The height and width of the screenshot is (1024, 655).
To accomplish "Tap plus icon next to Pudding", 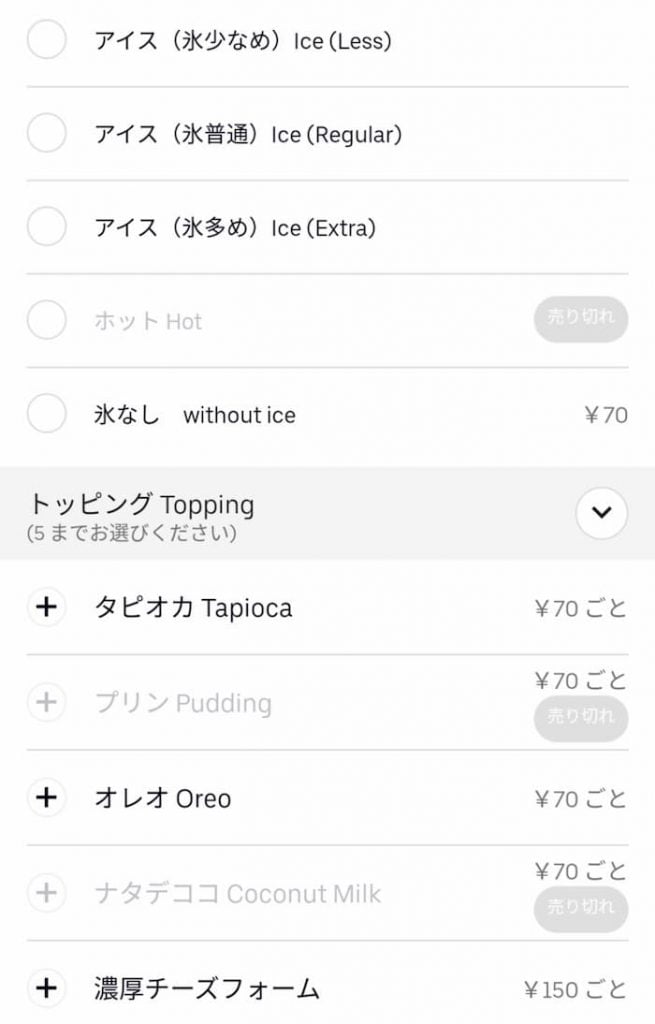I will [46, 702].
